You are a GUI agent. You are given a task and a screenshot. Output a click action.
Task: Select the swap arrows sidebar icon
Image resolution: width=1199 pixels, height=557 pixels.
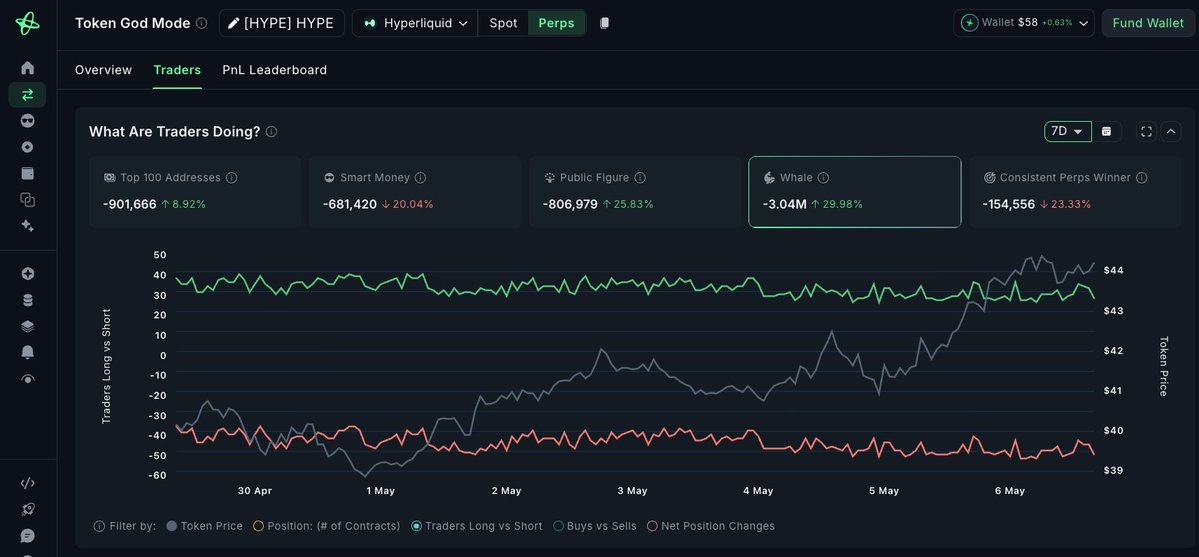pos(28,95)
